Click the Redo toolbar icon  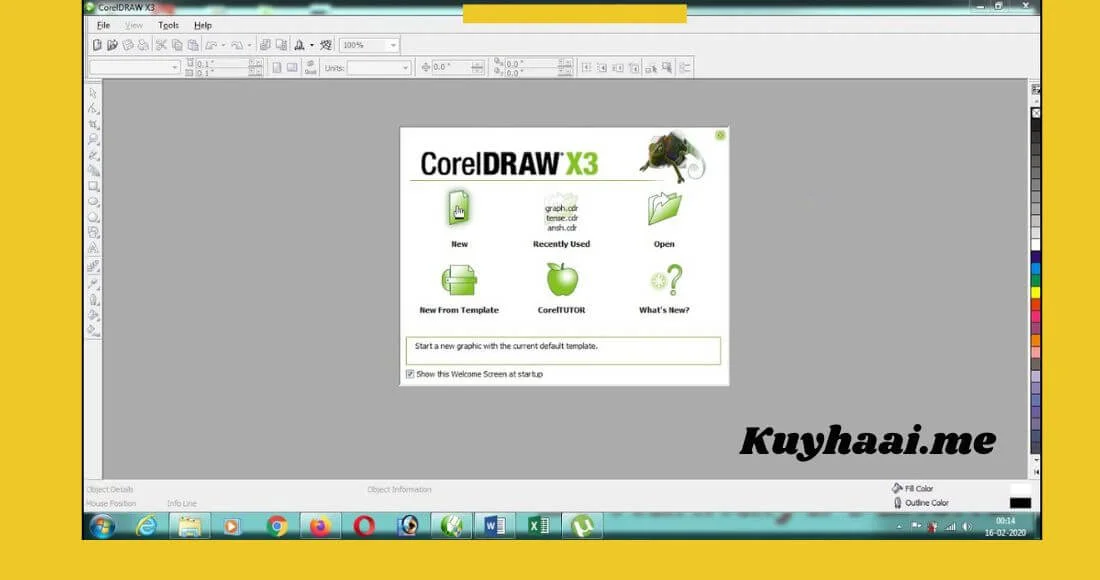[238, 45]
